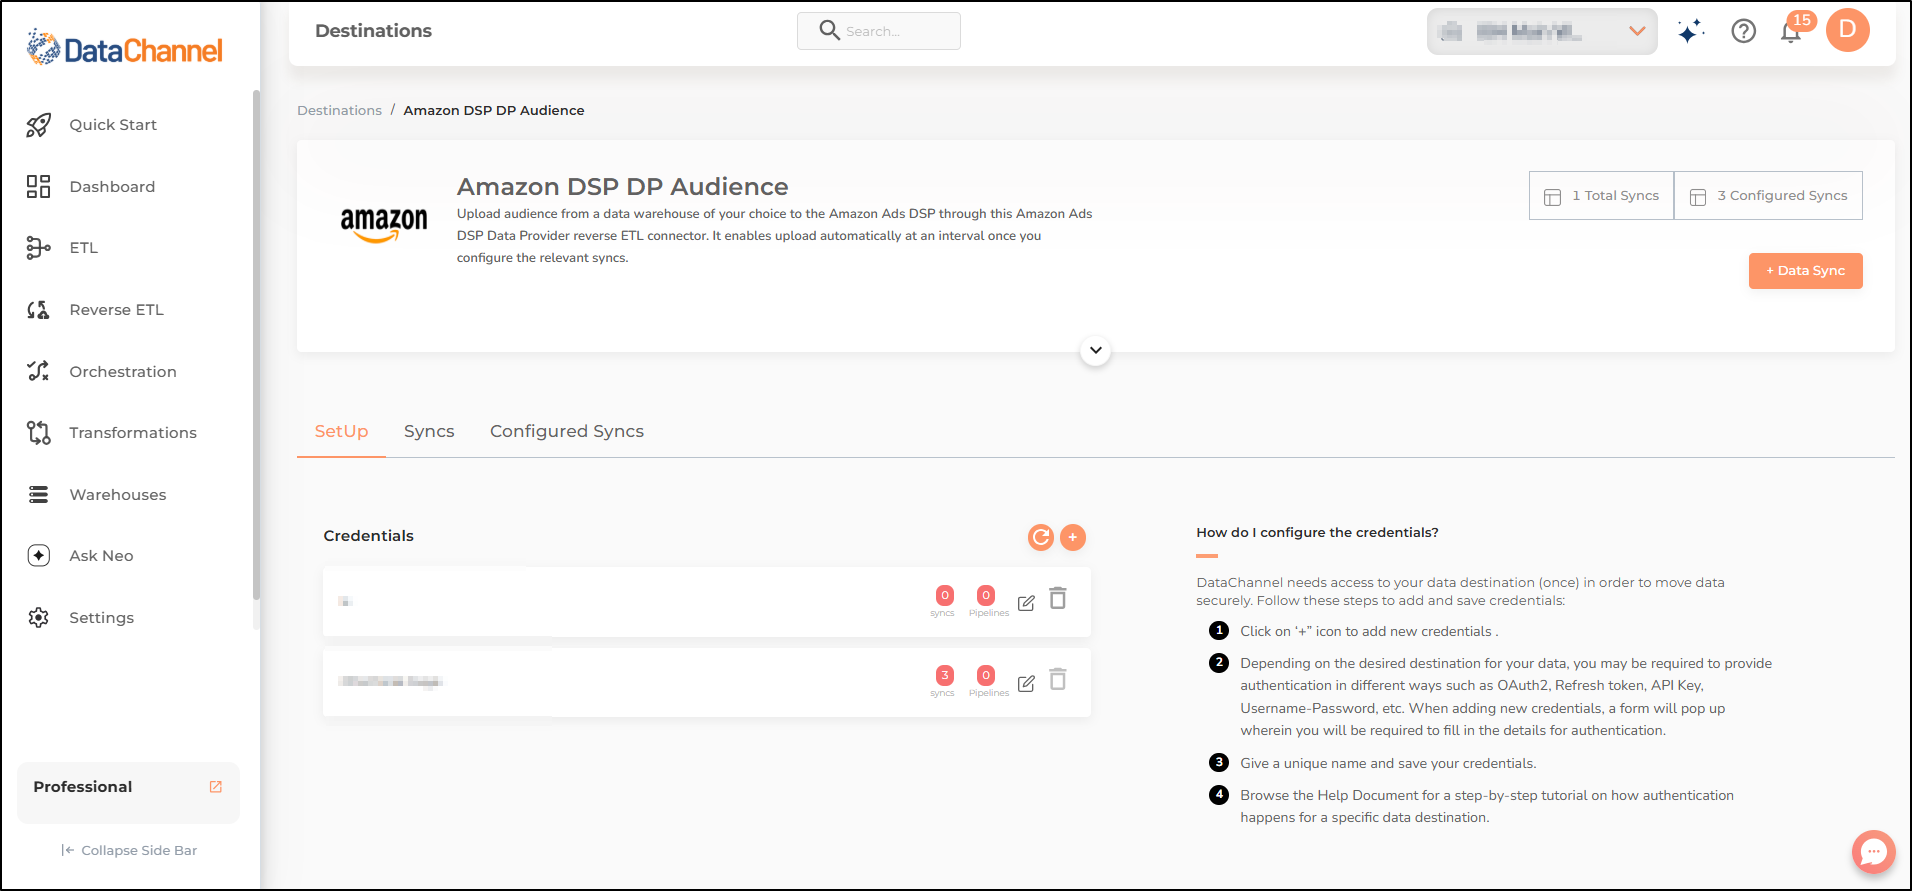Open Orchestration page
The image size is (1912, 891).
click(x=123, y=372)
